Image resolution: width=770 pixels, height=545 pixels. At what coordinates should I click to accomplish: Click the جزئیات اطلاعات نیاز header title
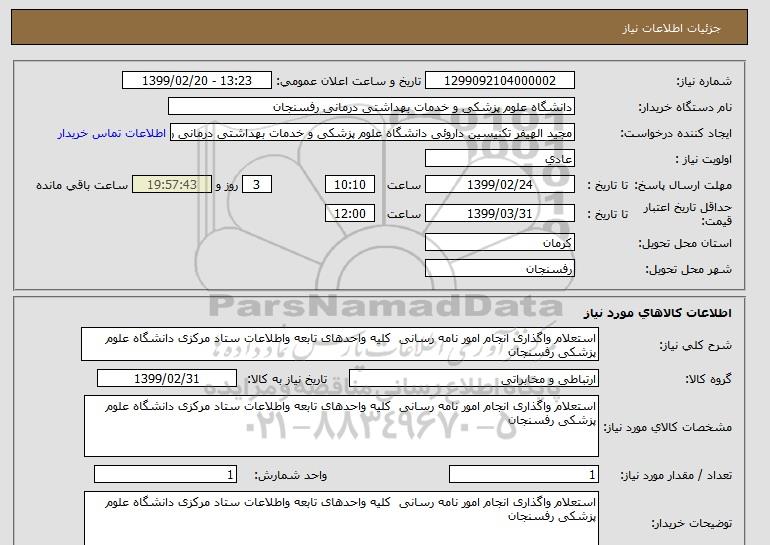click(671, 28)
